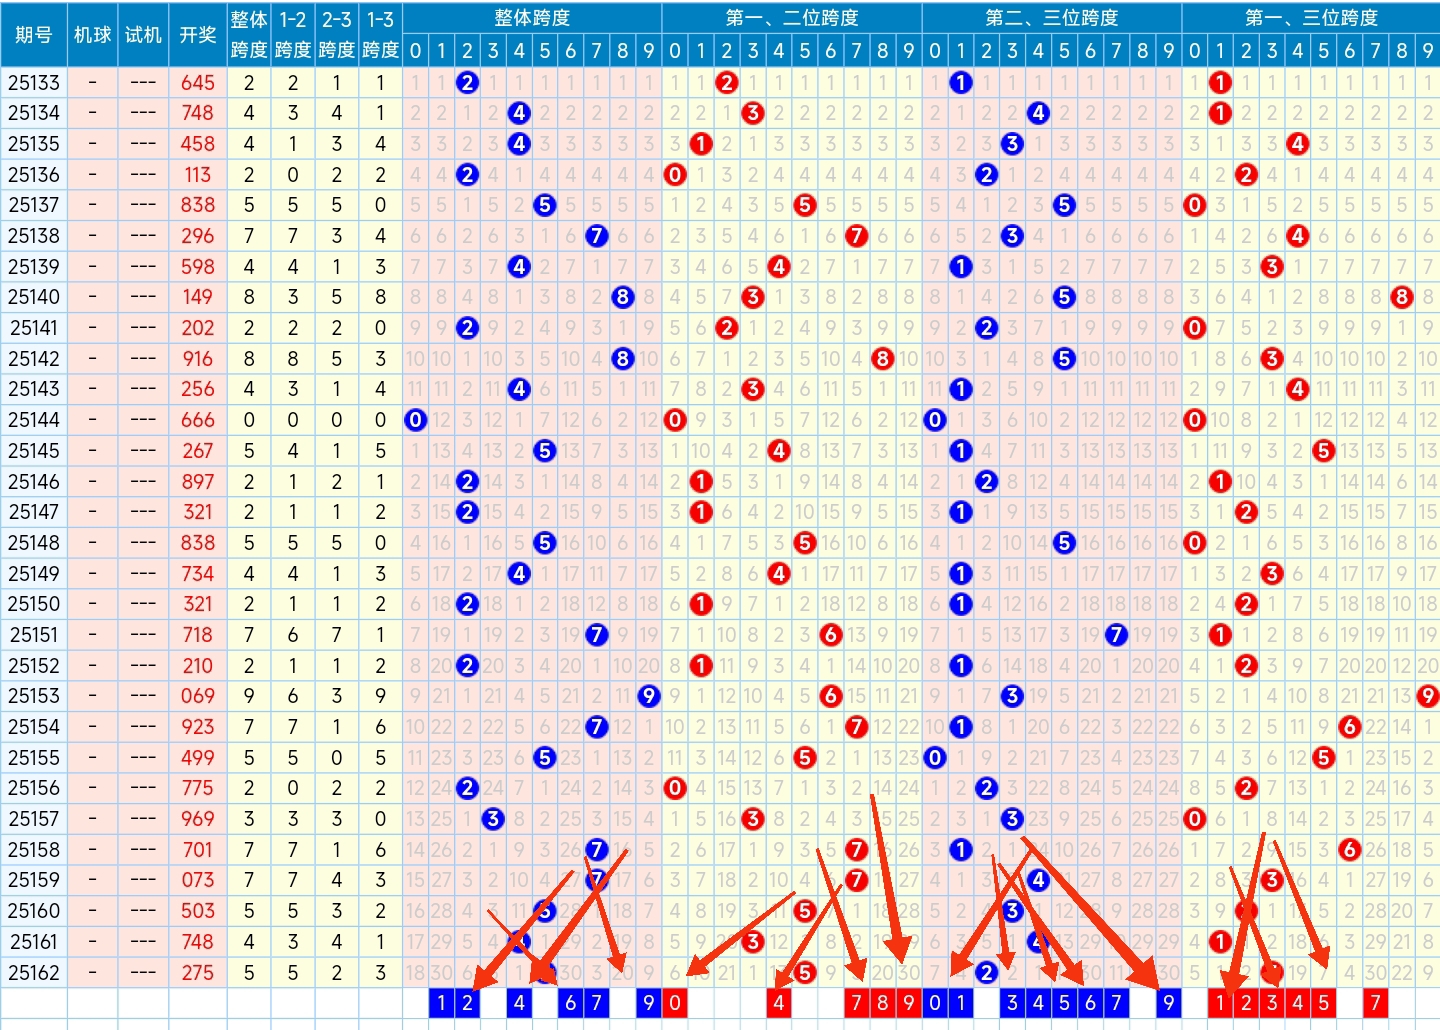This screenshot has height=1030, width=1440.
Task: Select draw number 666 in row 25144
Action: tap(198, 420)
